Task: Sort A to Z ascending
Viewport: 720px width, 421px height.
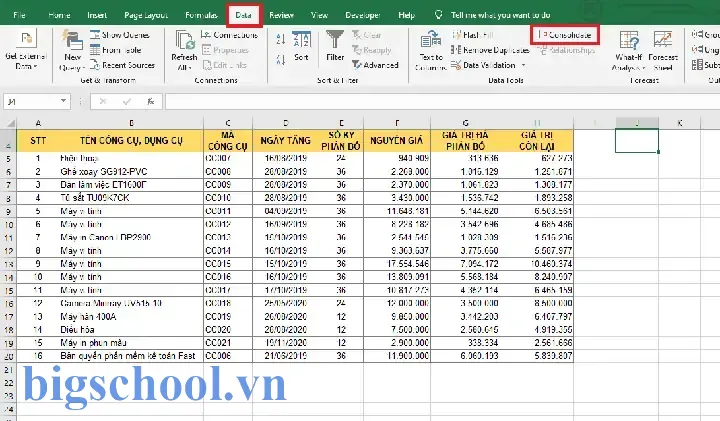Action: pos(281,39)
